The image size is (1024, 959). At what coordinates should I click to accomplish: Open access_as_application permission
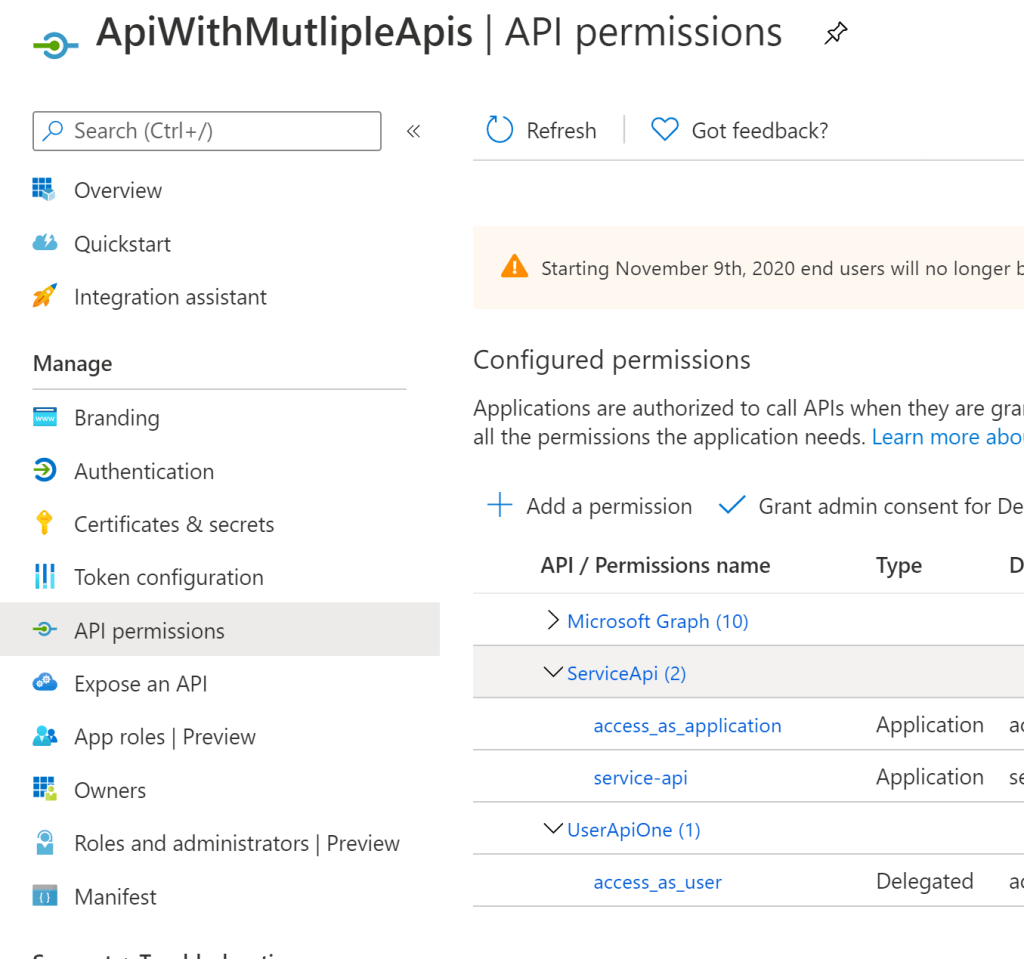[687, 726]
